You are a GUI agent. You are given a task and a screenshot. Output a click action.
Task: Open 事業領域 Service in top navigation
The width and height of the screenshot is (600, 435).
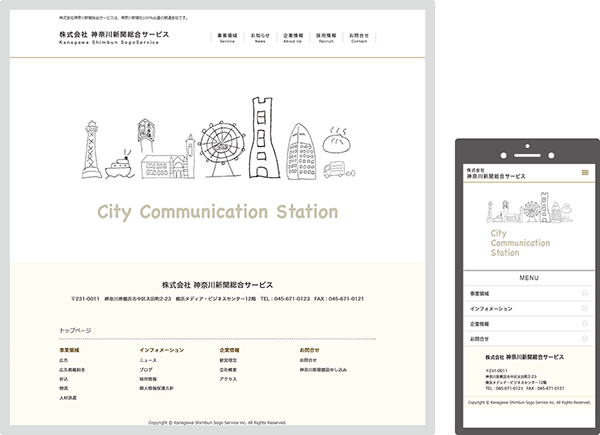click(x=227, y=38)
